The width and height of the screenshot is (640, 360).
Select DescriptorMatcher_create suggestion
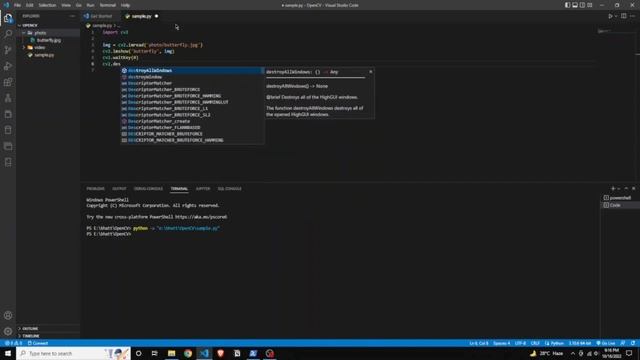coord(192,121)
